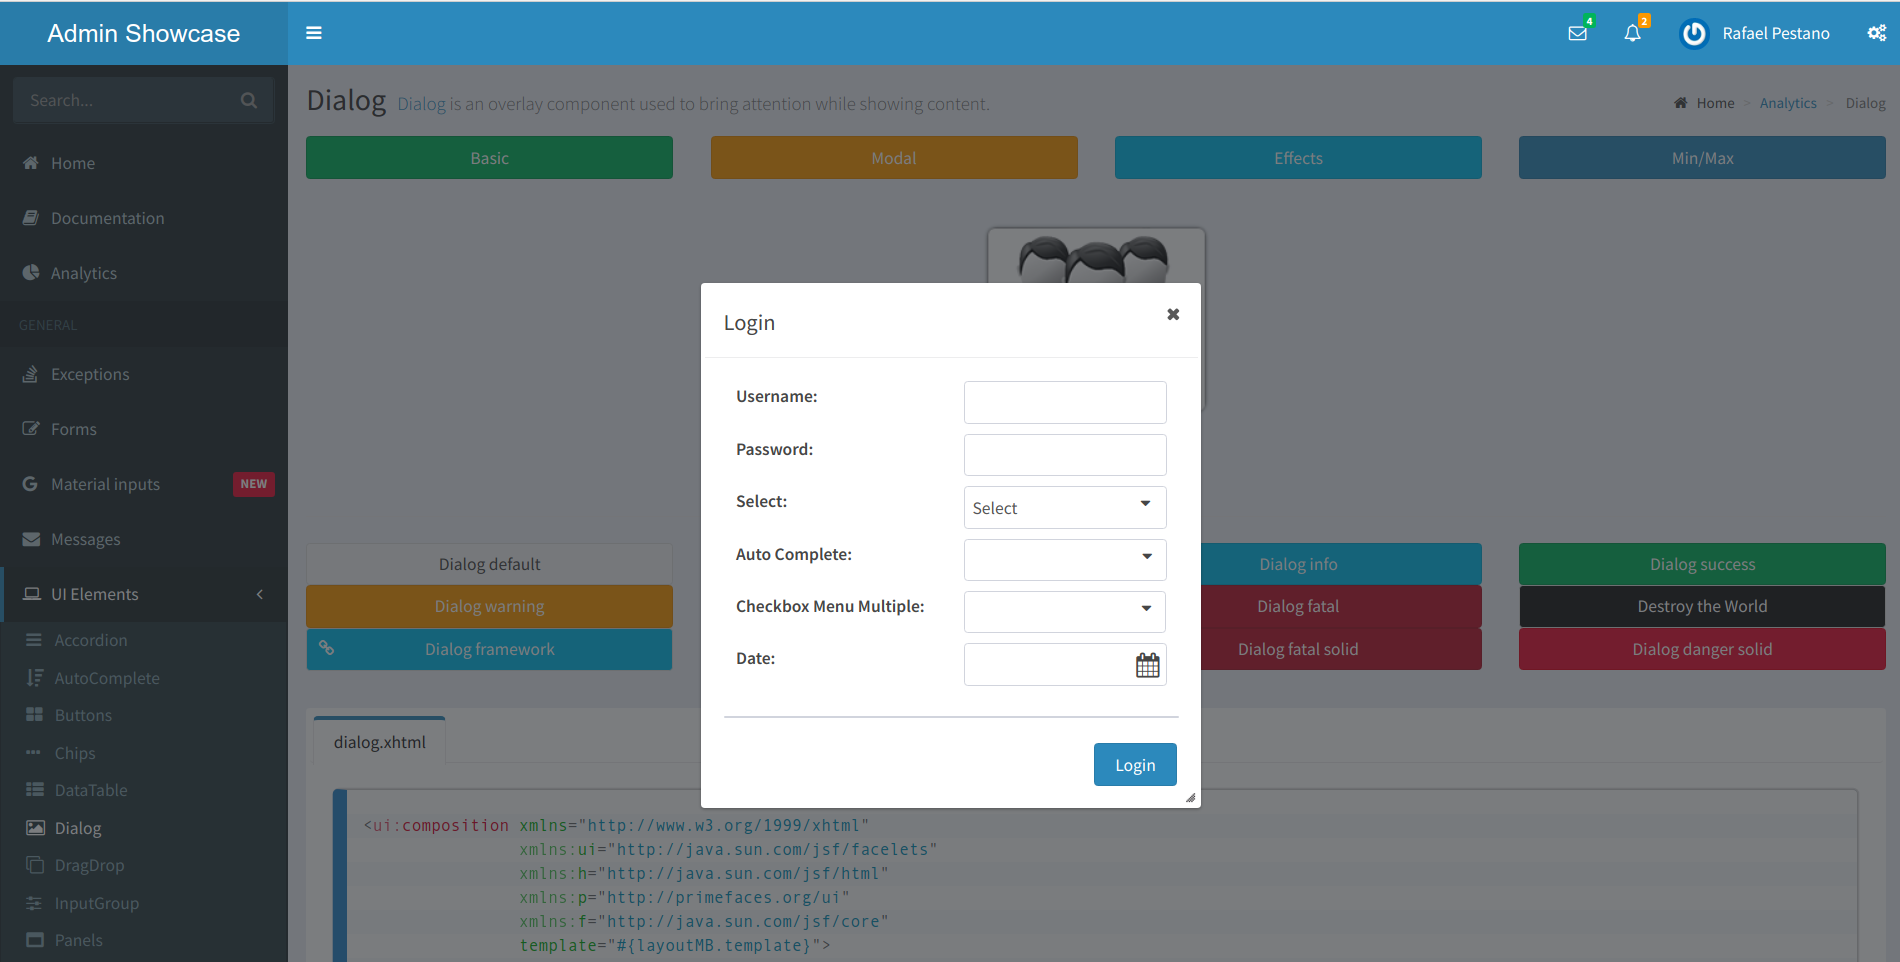Follow the Analytics breadcrumb link
Image resolution: width=1900 pixels, height=962 pixels.
[1788, 102]
